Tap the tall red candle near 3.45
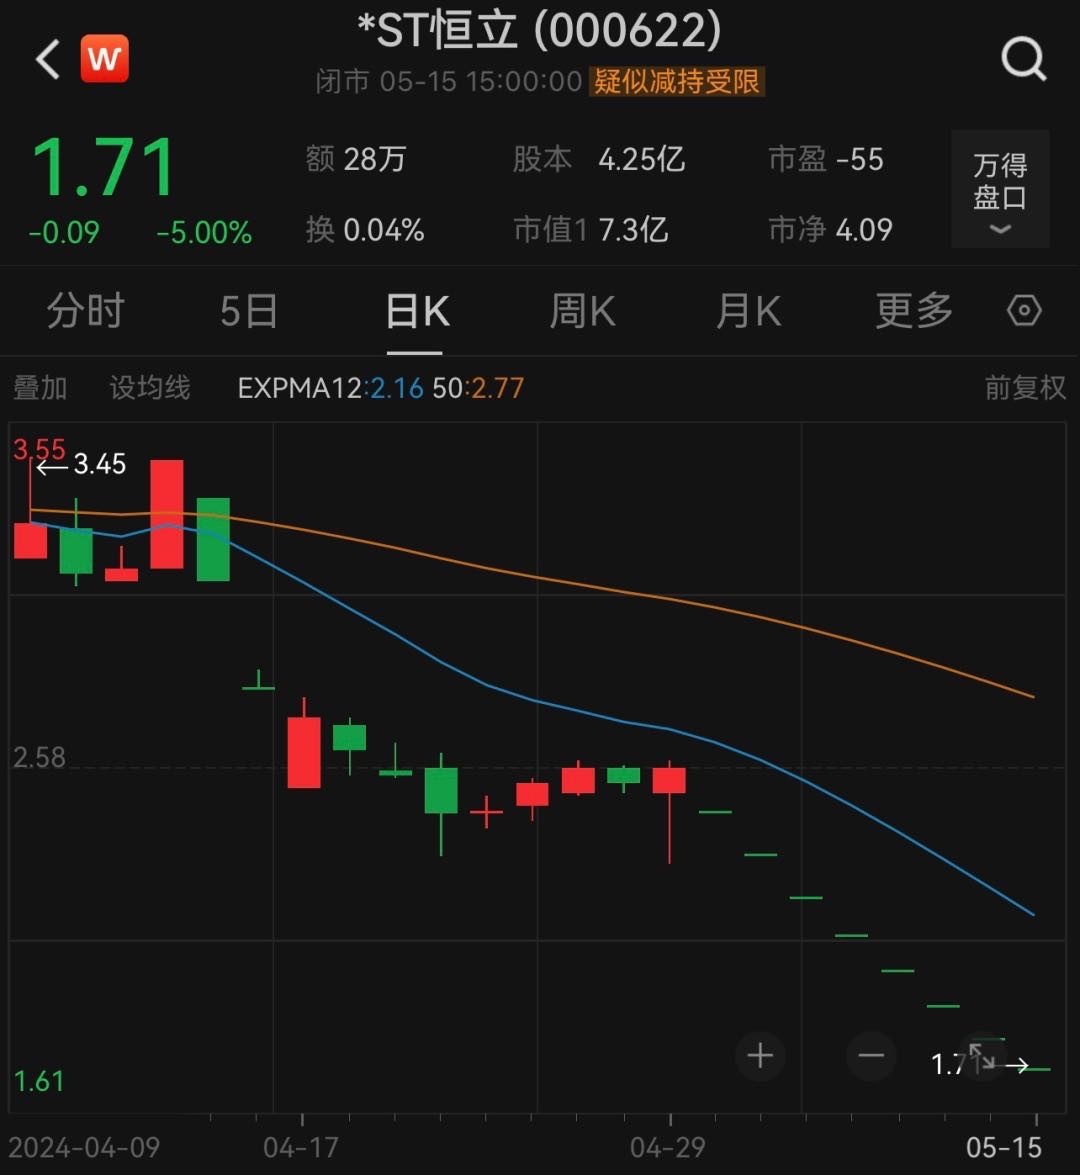1080x1175 pixels. tap(166, 514)
